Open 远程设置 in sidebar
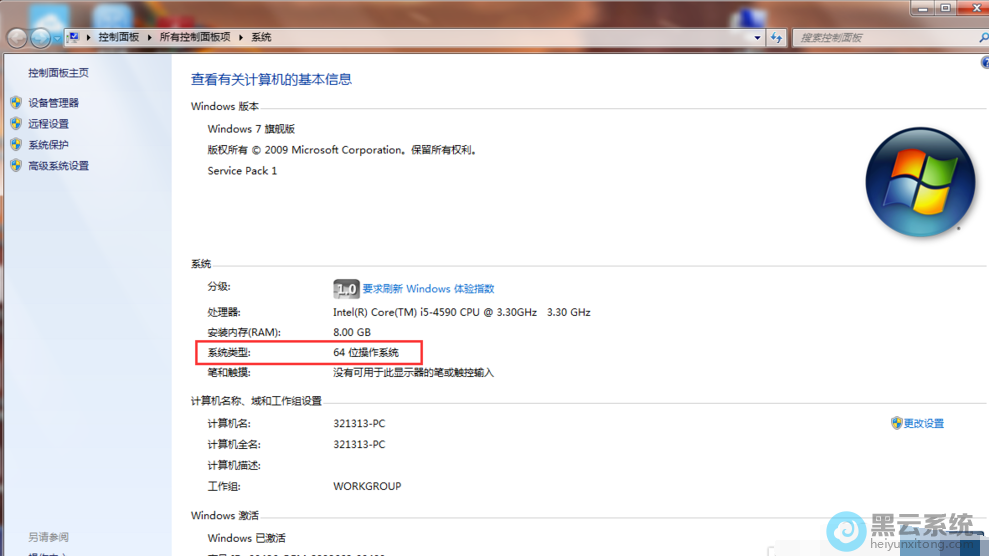Screen dimensions: 989x556 click(x=49, y=124)
